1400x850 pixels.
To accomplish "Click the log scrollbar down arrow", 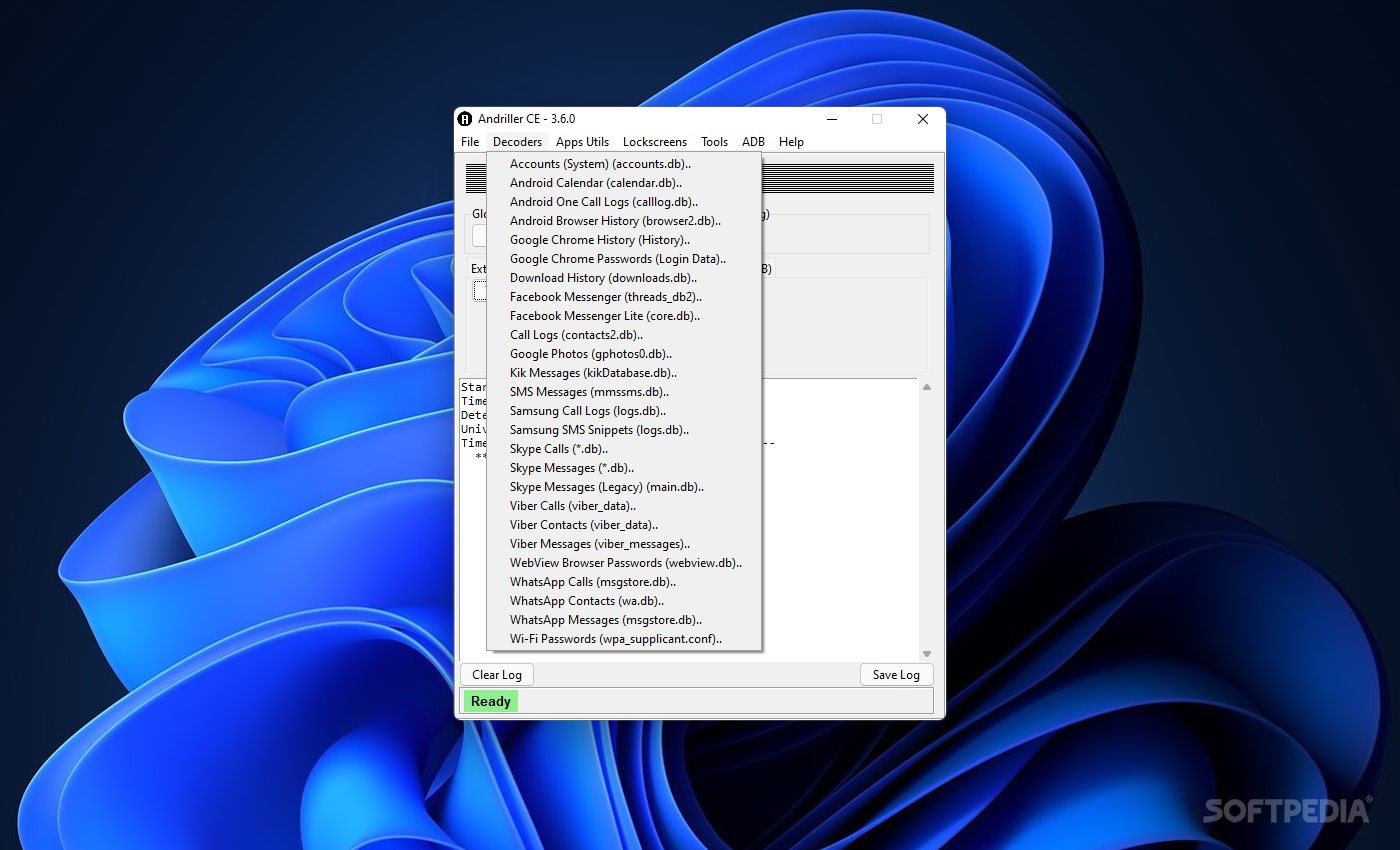I will (x=926, y=653).
